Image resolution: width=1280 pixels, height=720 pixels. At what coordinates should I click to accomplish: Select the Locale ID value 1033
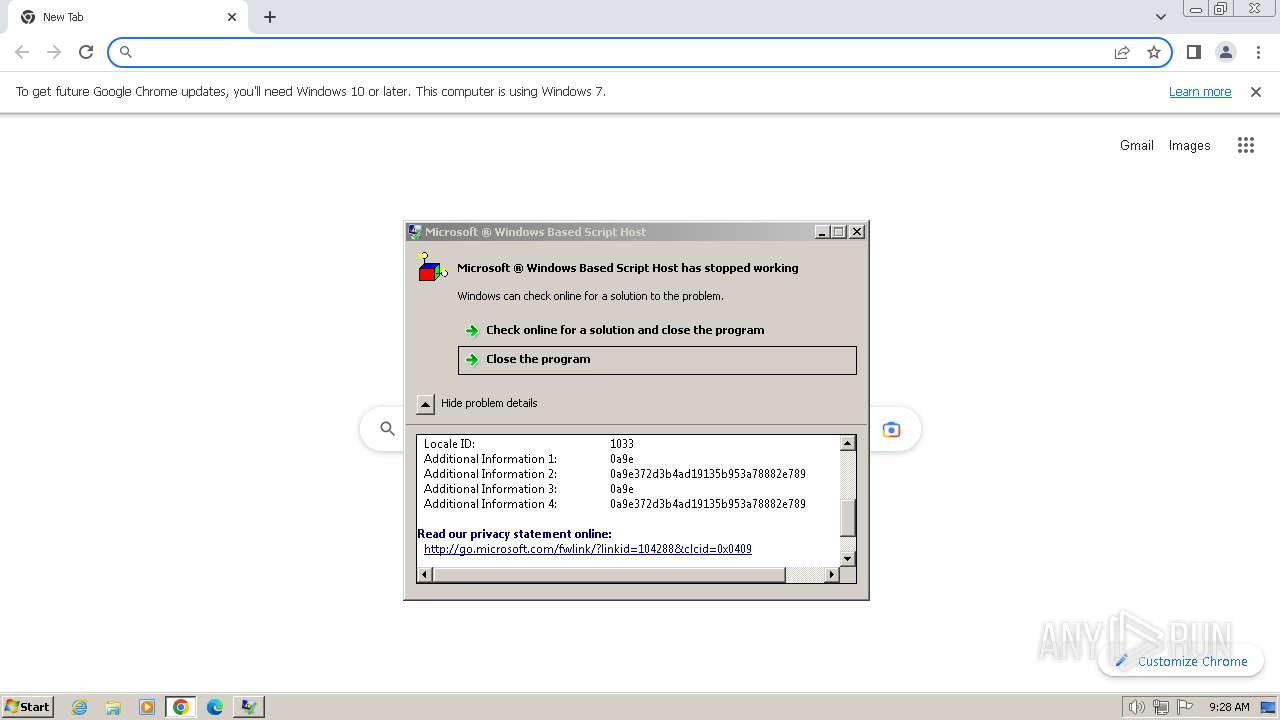point(622,444)
